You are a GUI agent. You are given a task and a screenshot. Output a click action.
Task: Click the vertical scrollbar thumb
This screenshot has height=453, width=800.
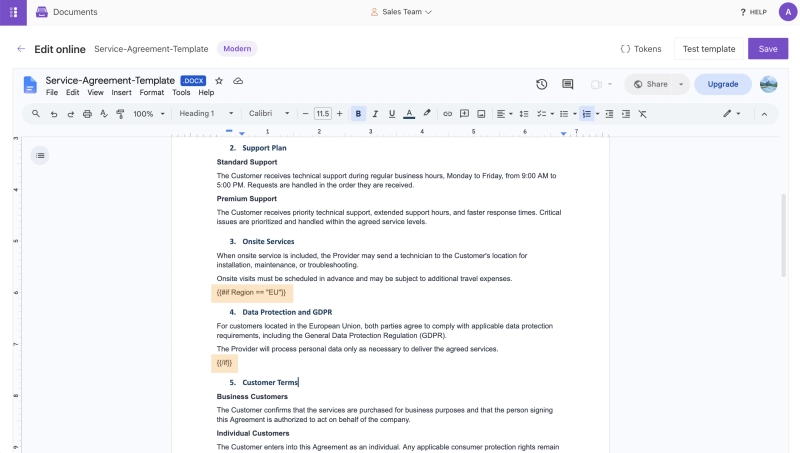pyautogui.click(x=783, y=235)
